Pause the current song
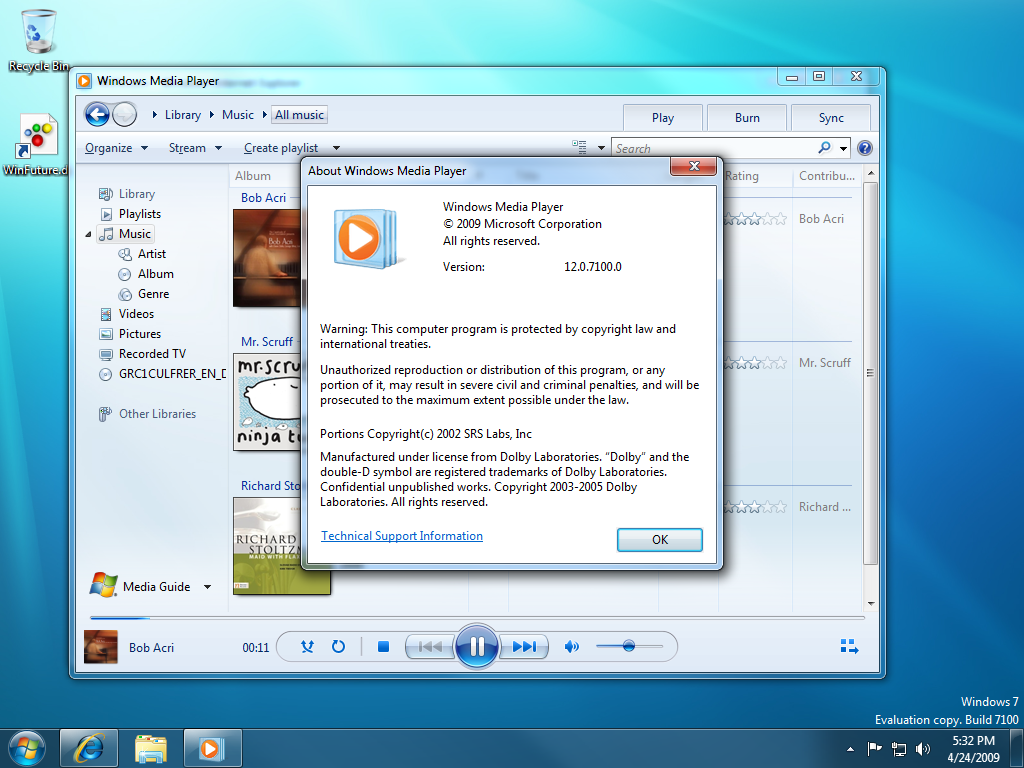The image size is (1024, 768). click(x=477, y=647)
